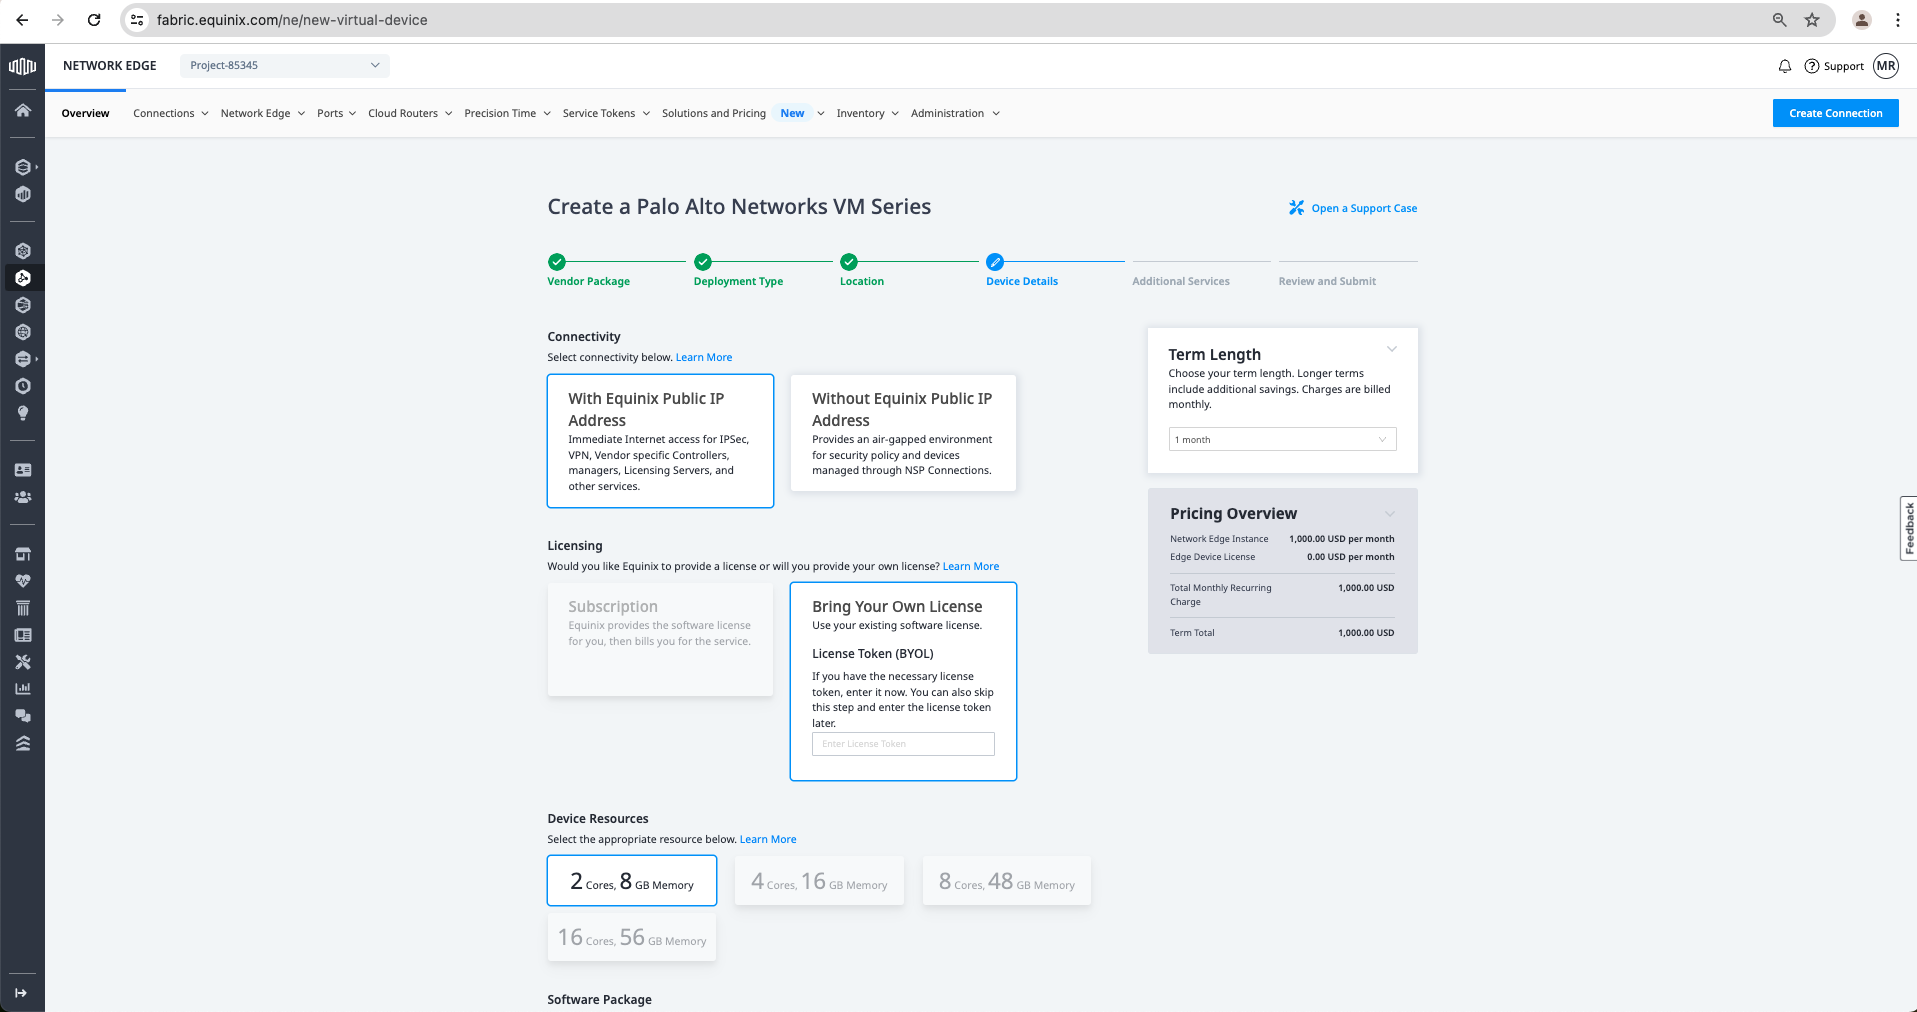Click the globe hexagon sidebar icon
This screenshot has width=1917, height=1012.
[x=23, y=332]
